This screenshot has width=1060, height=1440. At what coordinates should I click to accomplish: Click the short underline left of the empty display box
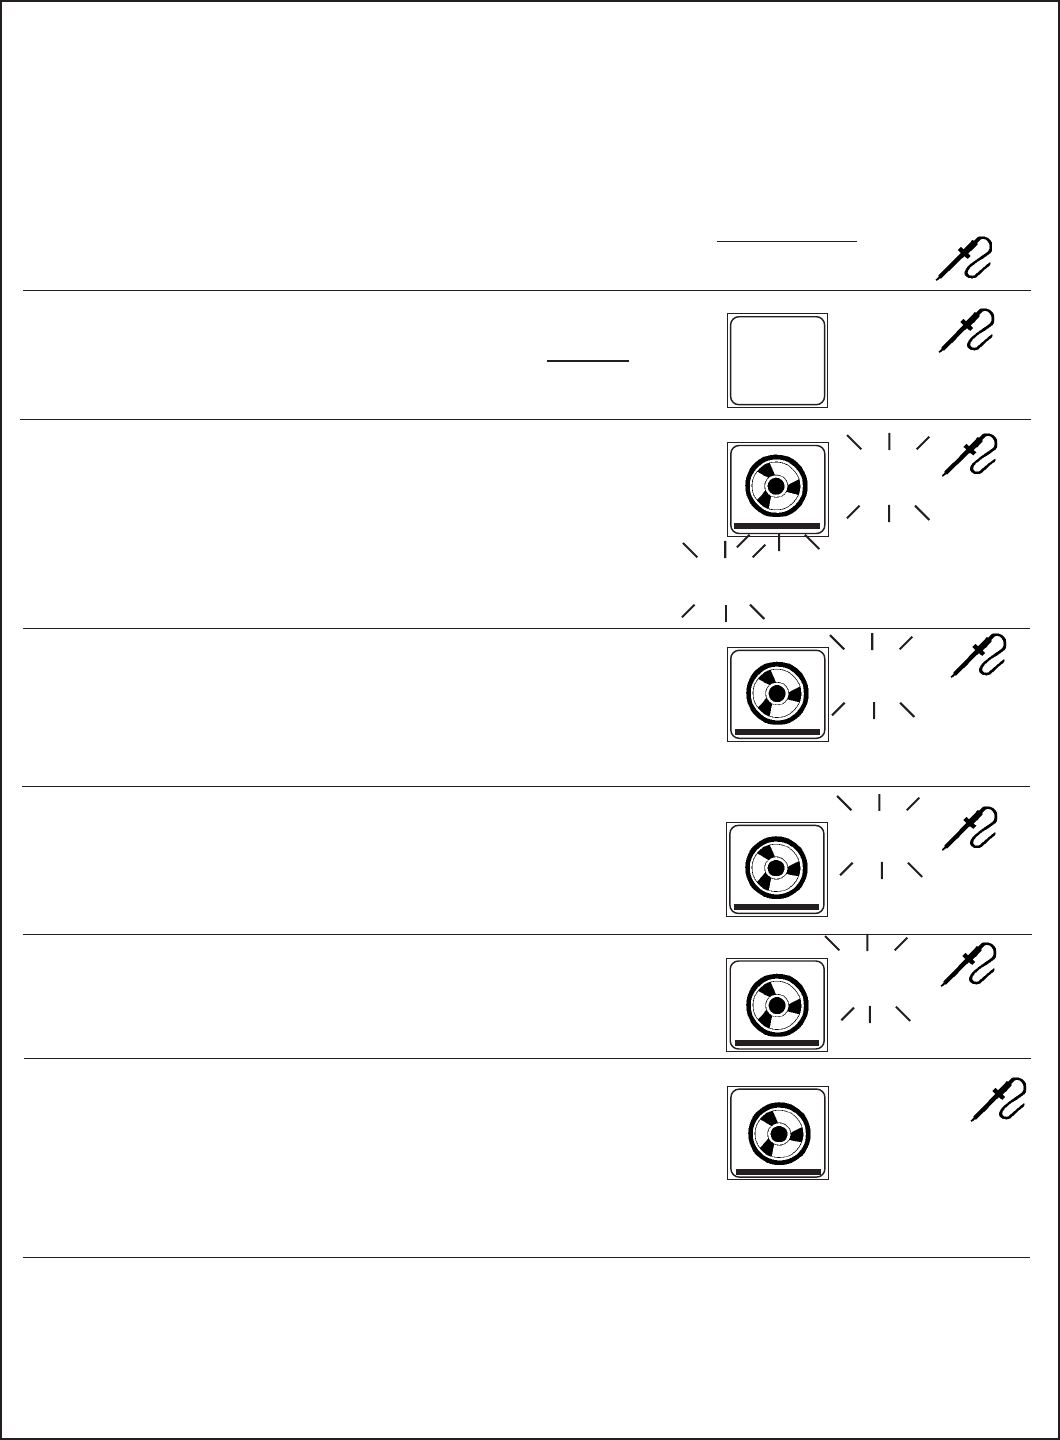click(x=588, y=360)
